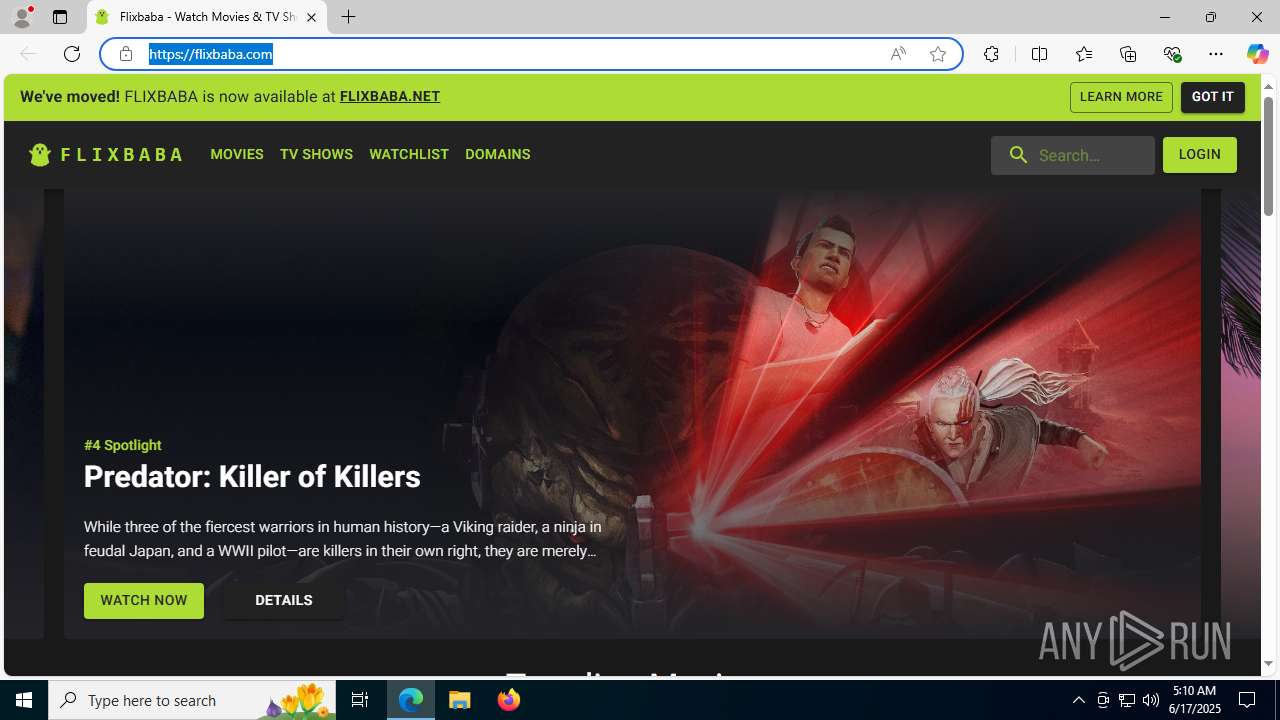Open the Favorites list icon
This screenshot has width=1280, height=720.
pos(1084,54)
